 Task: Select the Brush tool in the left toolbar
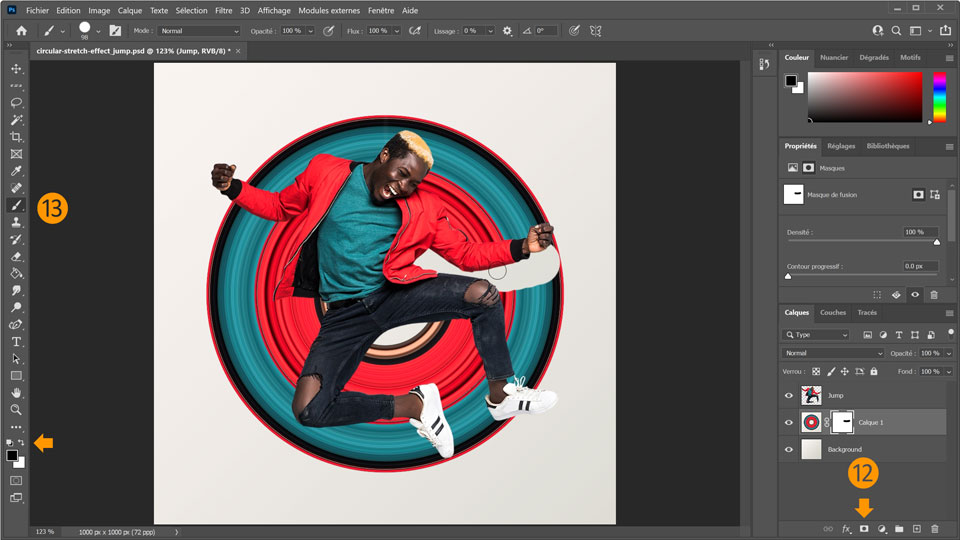16,205
